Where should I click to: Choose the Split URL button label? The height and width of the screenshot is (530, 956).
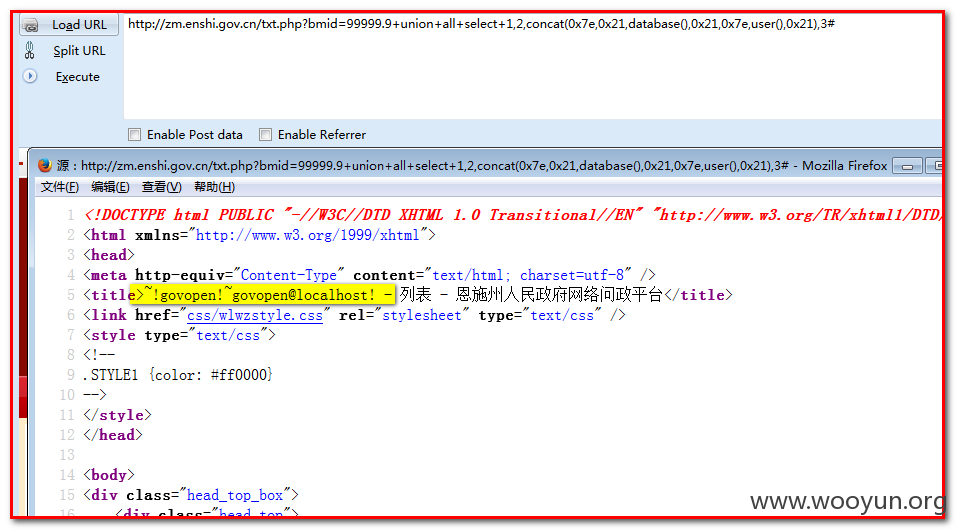[x=79, y=51]
